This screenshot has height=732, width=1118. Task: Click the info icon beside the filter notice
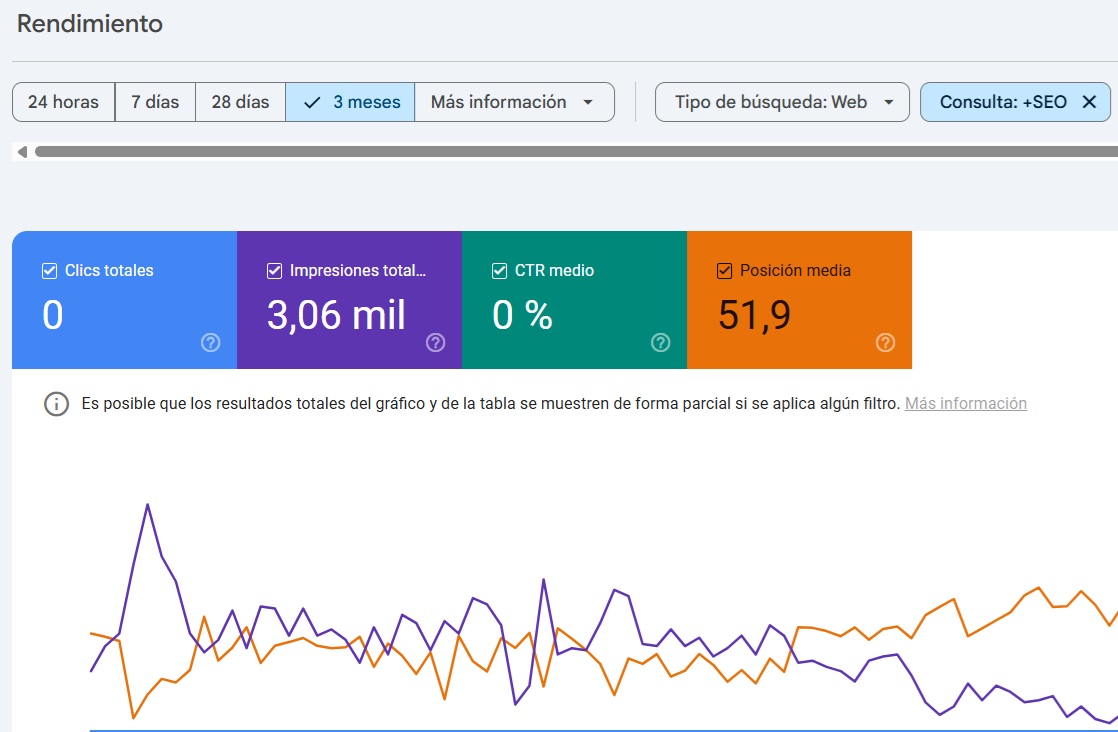[x=56, y=404]
